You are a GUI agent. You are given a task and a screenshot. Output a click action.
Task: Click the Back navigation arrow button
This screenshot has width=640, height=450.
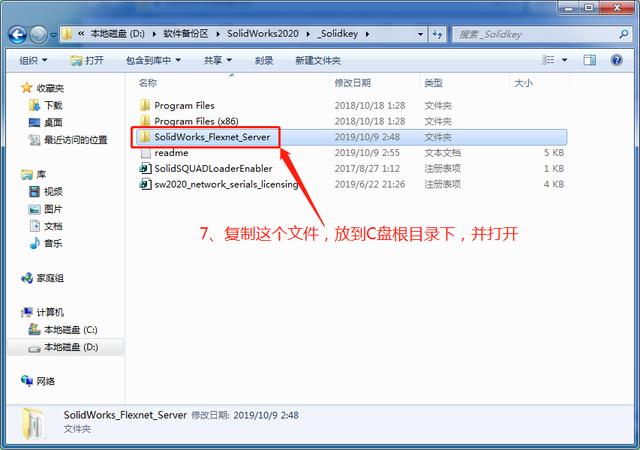click(18, 35)
